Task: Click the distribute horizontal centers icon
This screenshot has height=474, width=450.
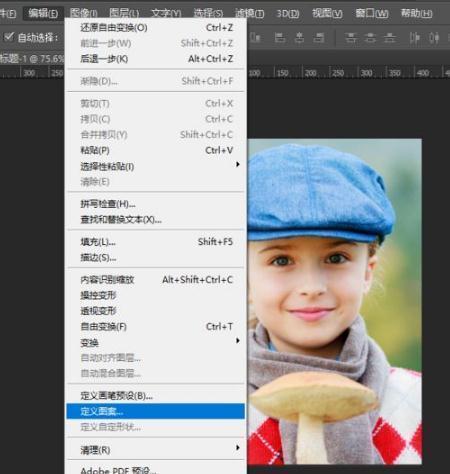Action: pyautogui.click(x=434, y=38)
